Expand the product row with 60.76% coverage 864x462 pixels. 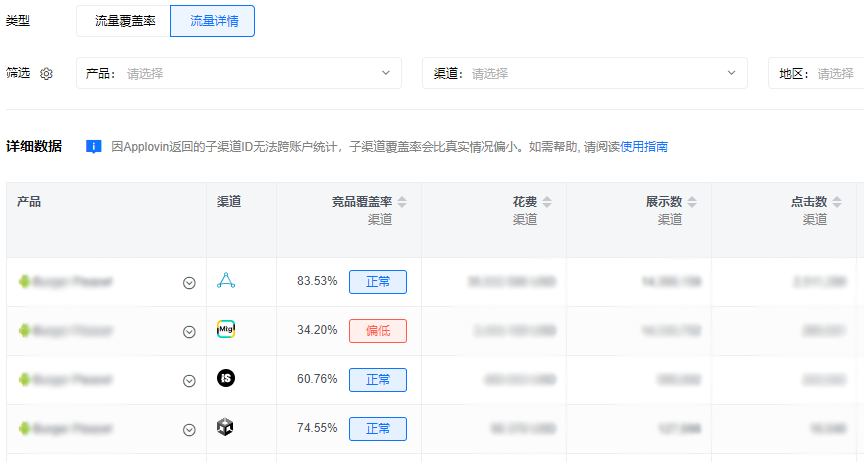(x=189, y=381)
